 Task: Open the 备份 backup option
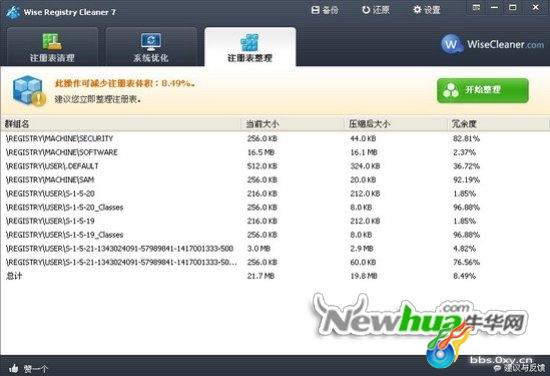point(325,10)
